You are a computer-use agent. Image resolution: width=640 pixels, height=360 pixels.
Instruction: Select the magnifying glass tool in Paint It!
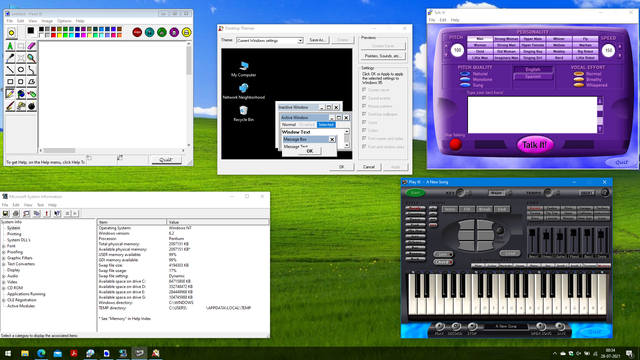[31, 58]
